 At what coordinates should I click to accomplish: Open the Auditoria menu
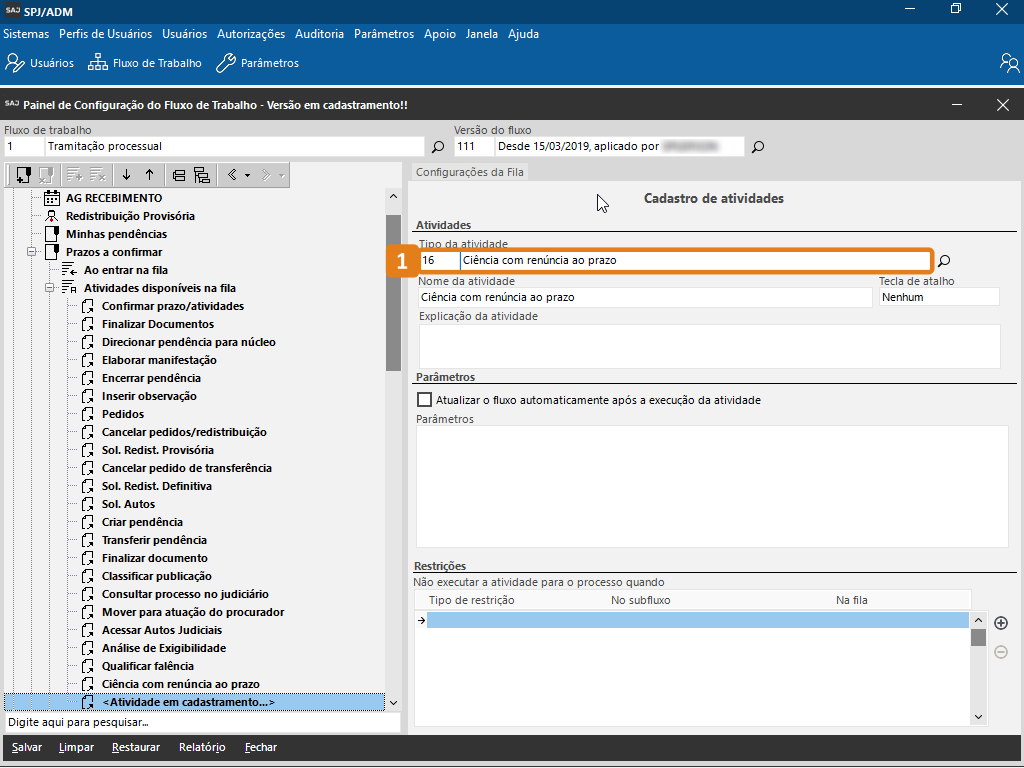pyautogui.click(x=319, y=34)
